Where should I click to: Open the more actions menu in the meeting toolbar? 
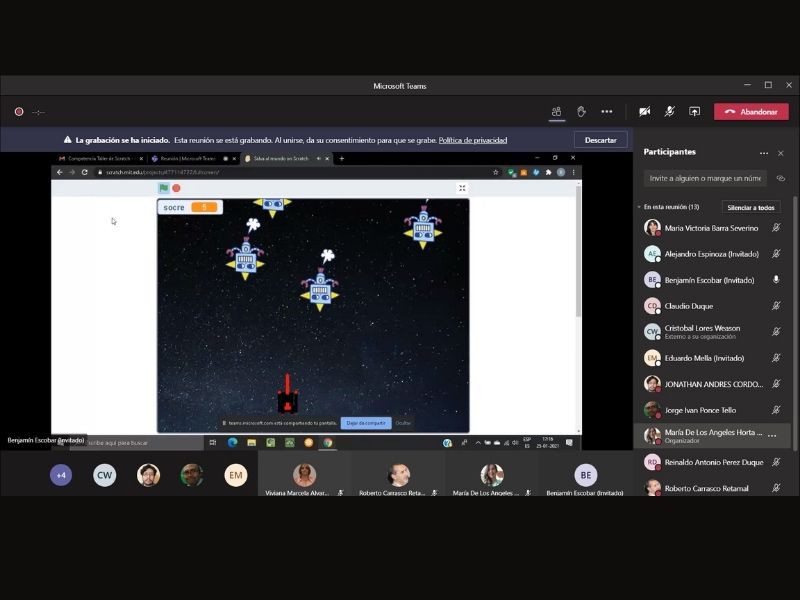point(607,112)
